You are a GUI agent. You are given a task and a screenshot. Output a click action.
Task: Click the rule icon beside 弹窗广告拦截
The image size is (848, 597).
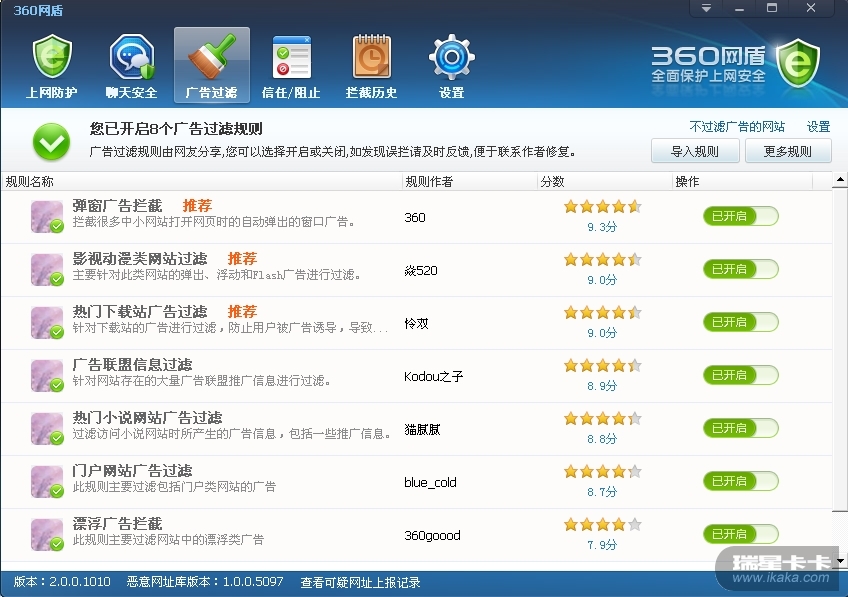point(47,217)
